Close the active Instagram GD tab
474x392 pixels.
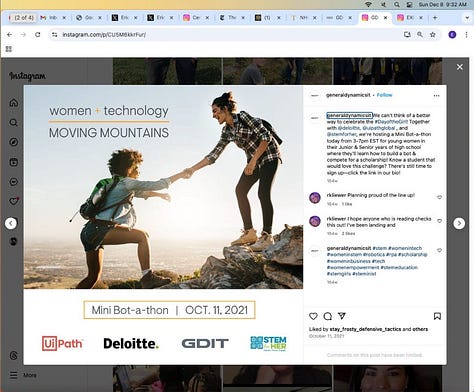pyautogui.click(x=386, y=18)
